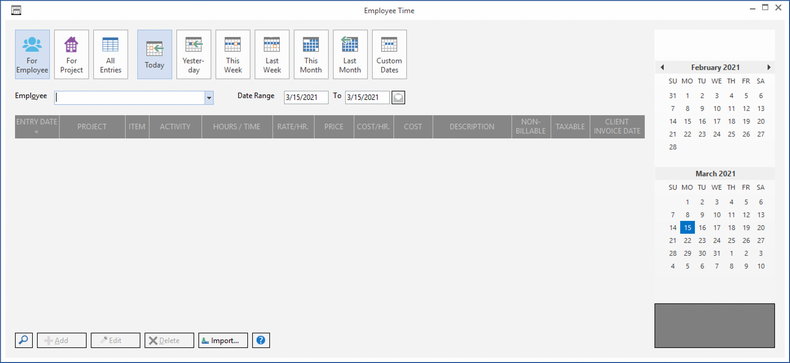Open the search magnifier button
This screenshot has height=363, width=790.
click(24, 340)
